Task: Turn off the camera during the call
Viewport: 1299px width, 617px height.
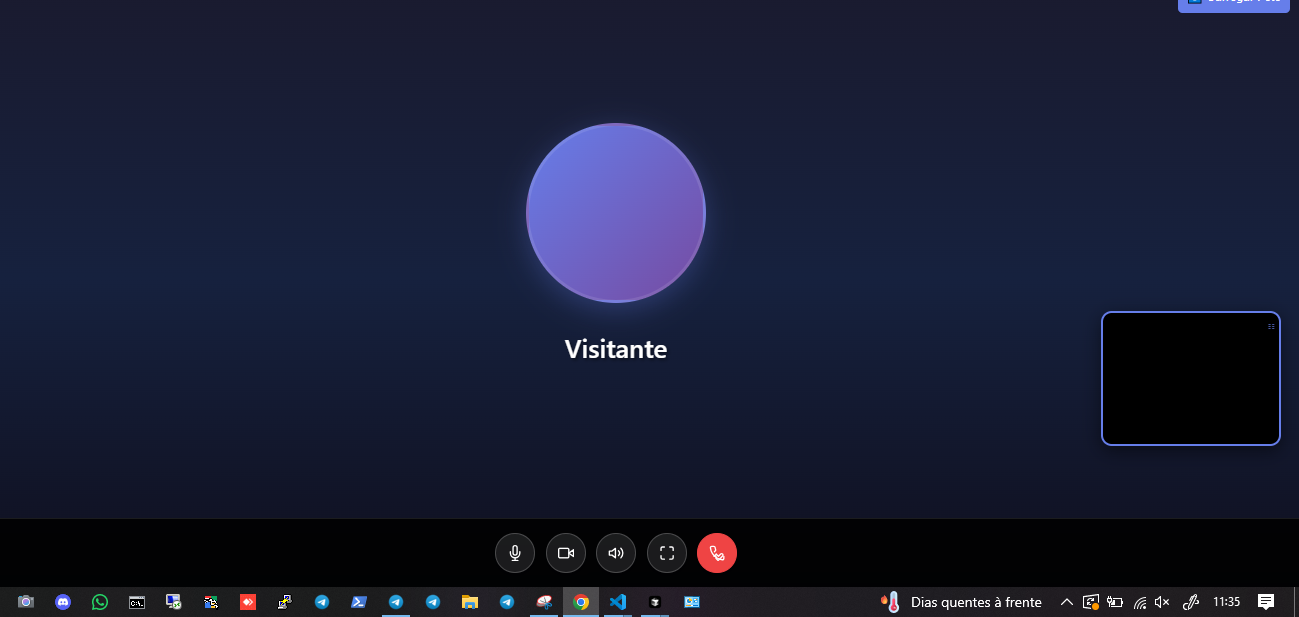Action: (x=565, y=552)
